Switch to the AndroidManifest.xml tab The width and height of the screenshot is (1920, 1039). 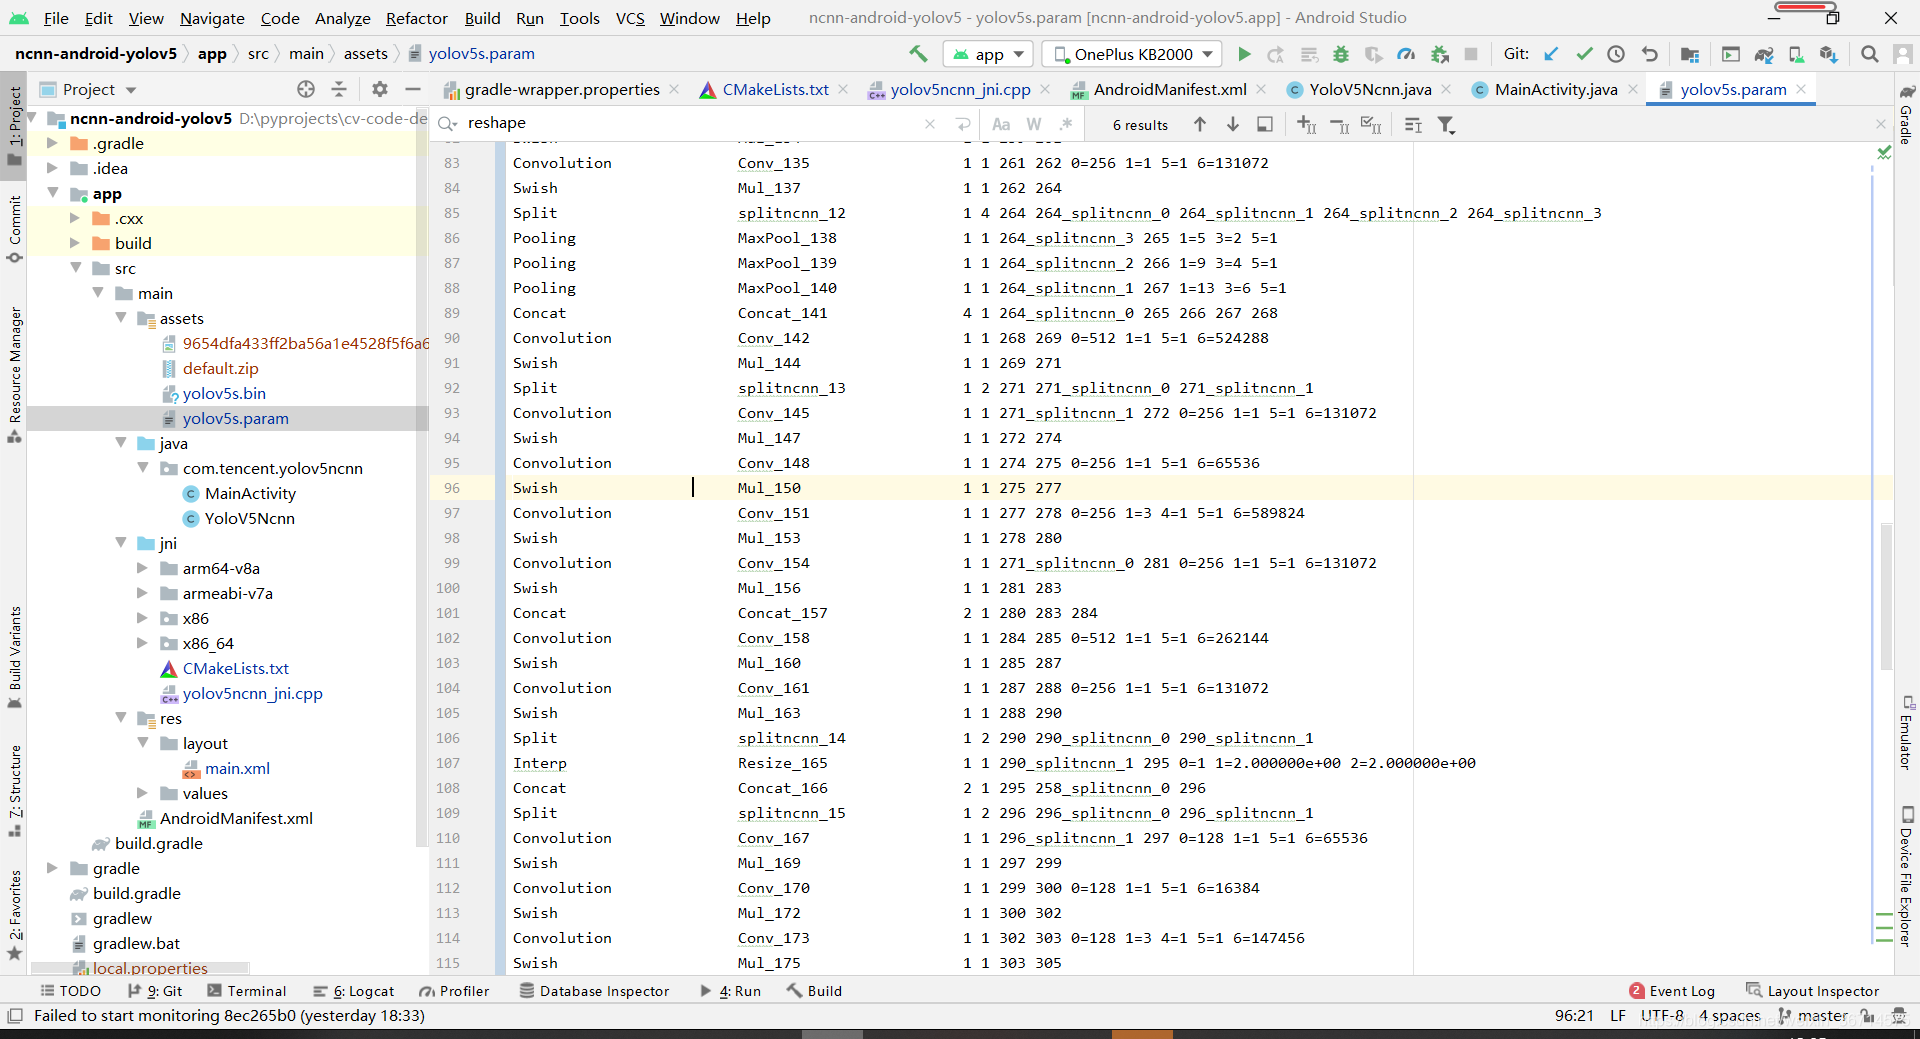[x=1169, y=89]
